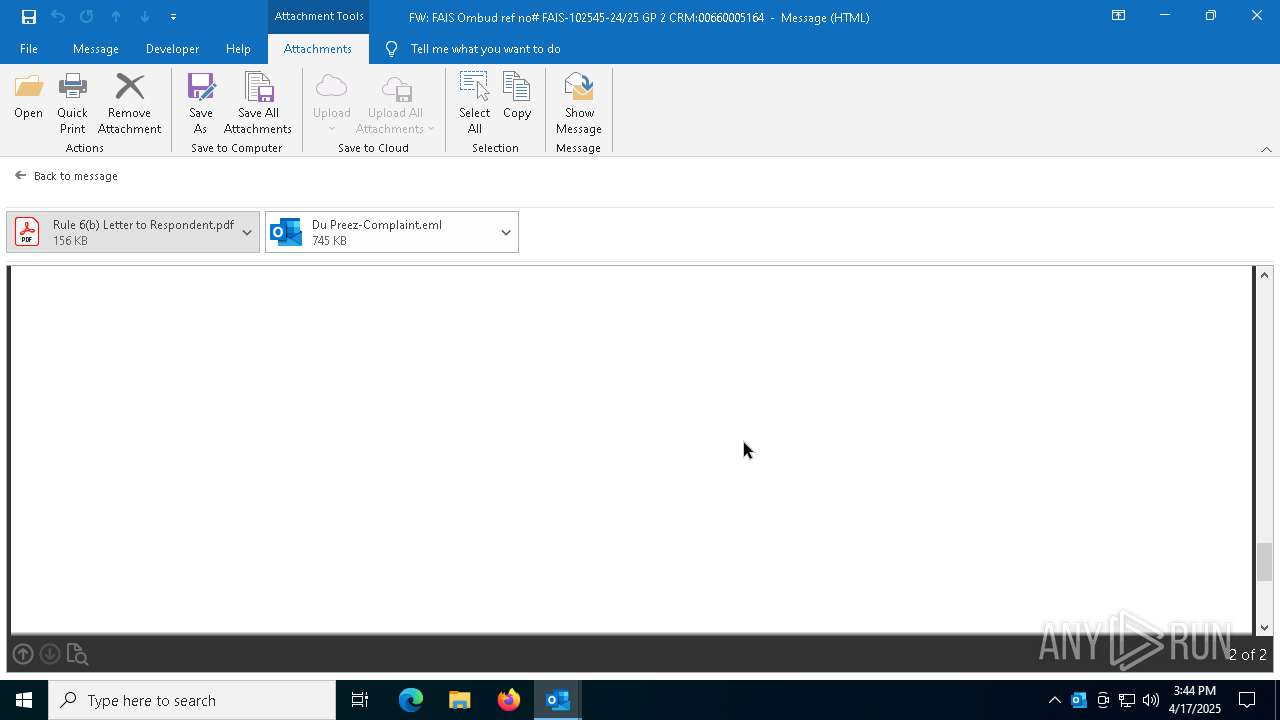1280x720 pixels.
Task: Quick Print the attachment
Action: (72, 104)
